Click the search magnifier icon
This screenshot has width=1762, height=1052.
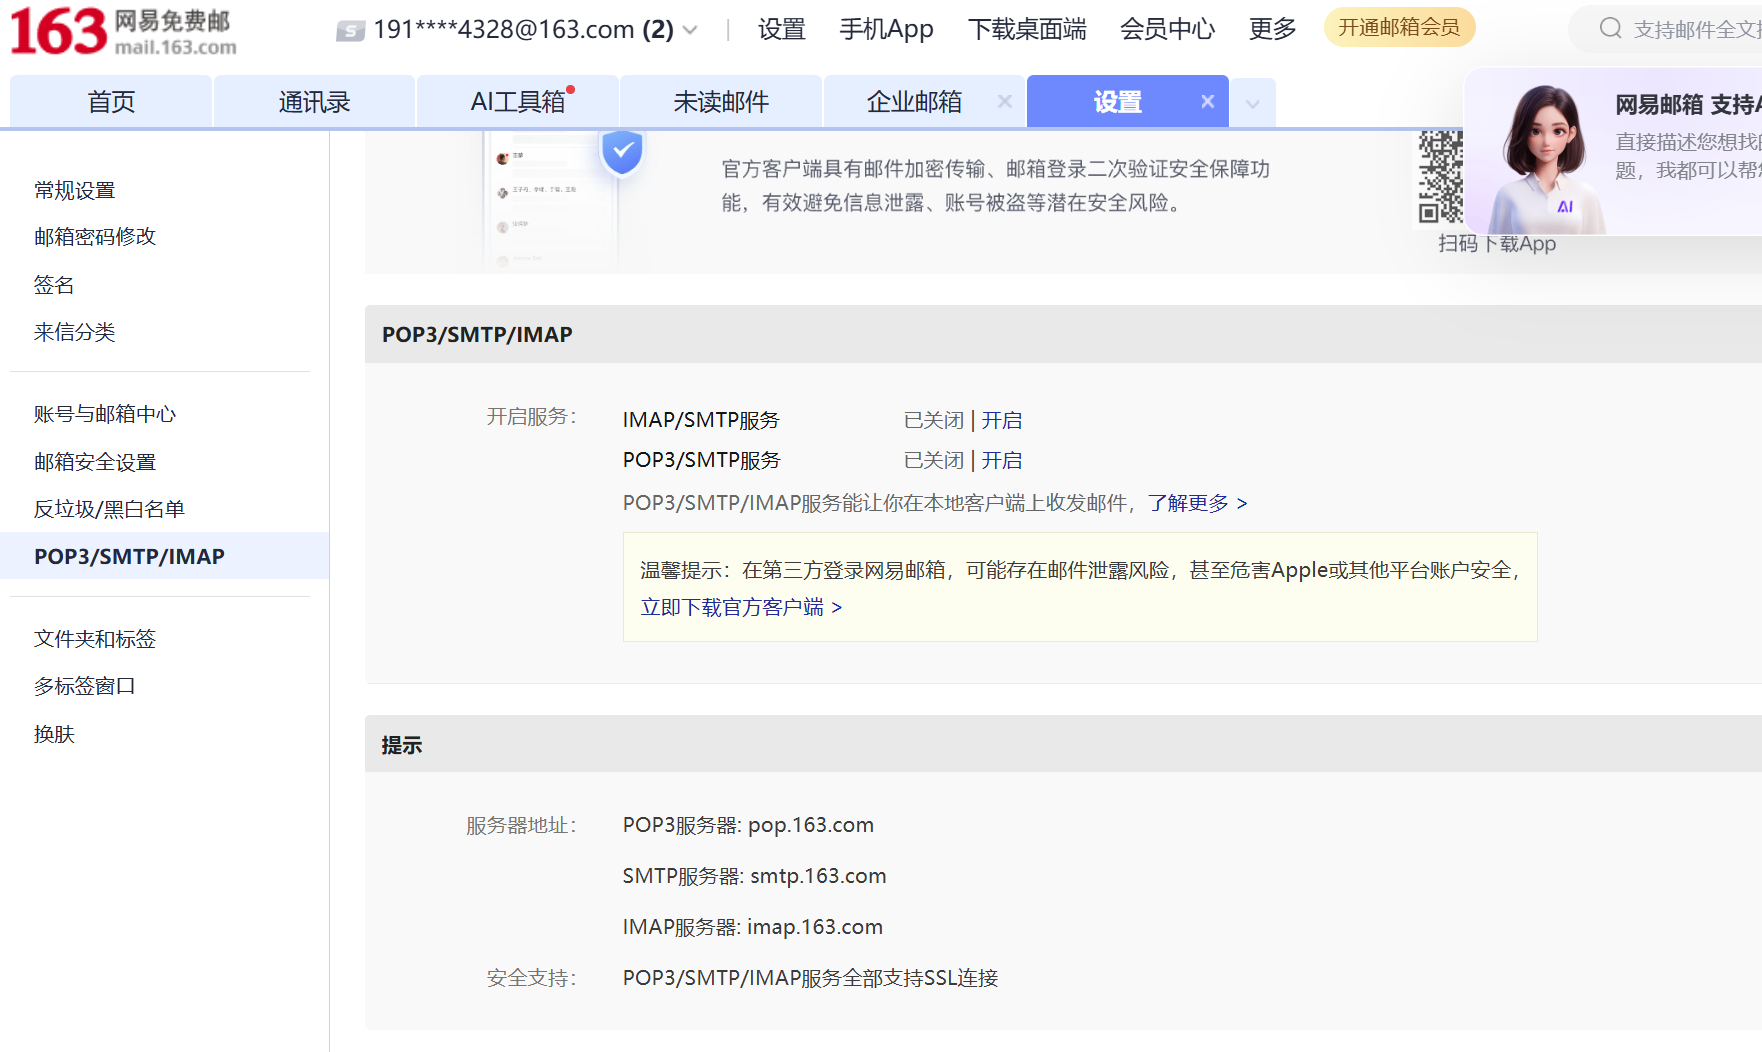1610,28
